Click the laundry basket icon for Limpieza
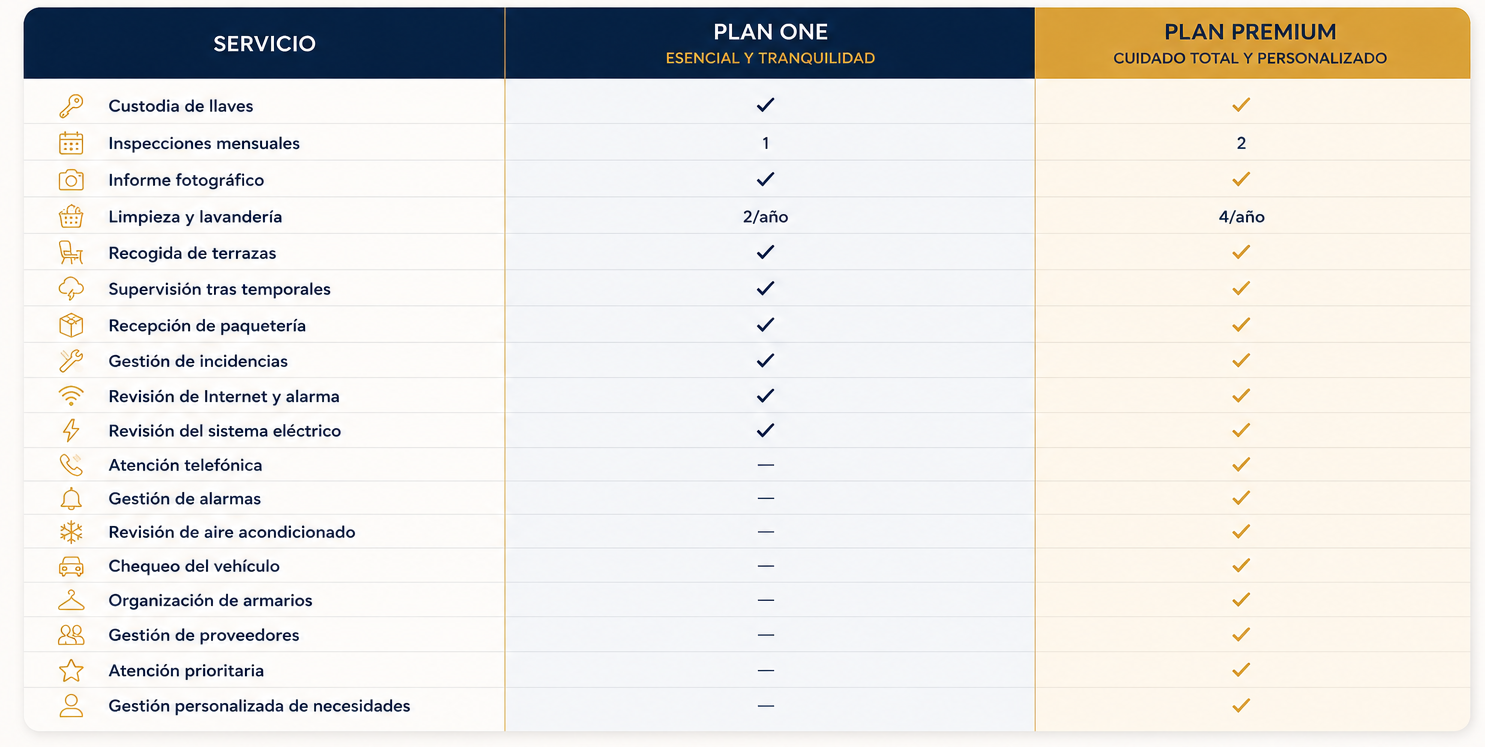Viewport: 1485px width, 747px height. coord(71,216)
